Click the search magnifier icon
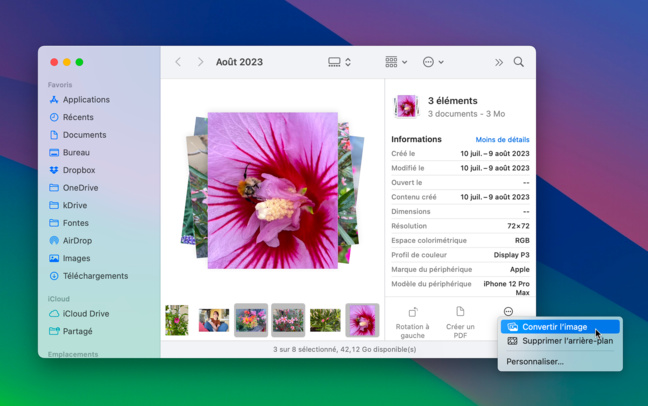Image resolution: width=648 pixels, height=406 pixels. (x=519, y=62)
